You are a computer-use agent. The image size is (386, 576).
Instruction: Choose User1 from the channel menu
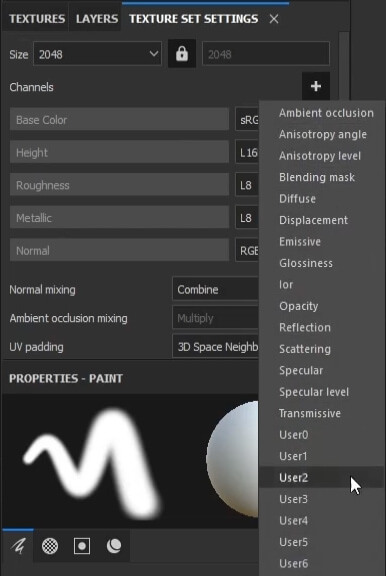coord(322,456)
